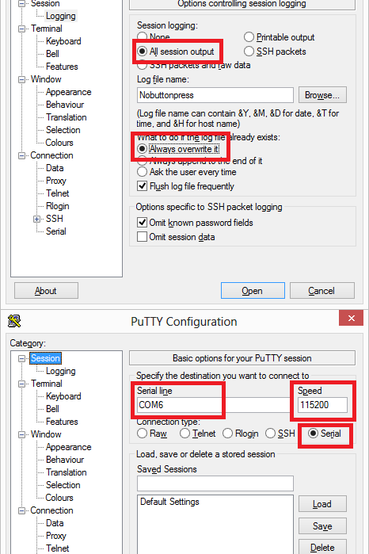Click the Save session button
This screenshot has width=369, height=554.
point(322,526)
